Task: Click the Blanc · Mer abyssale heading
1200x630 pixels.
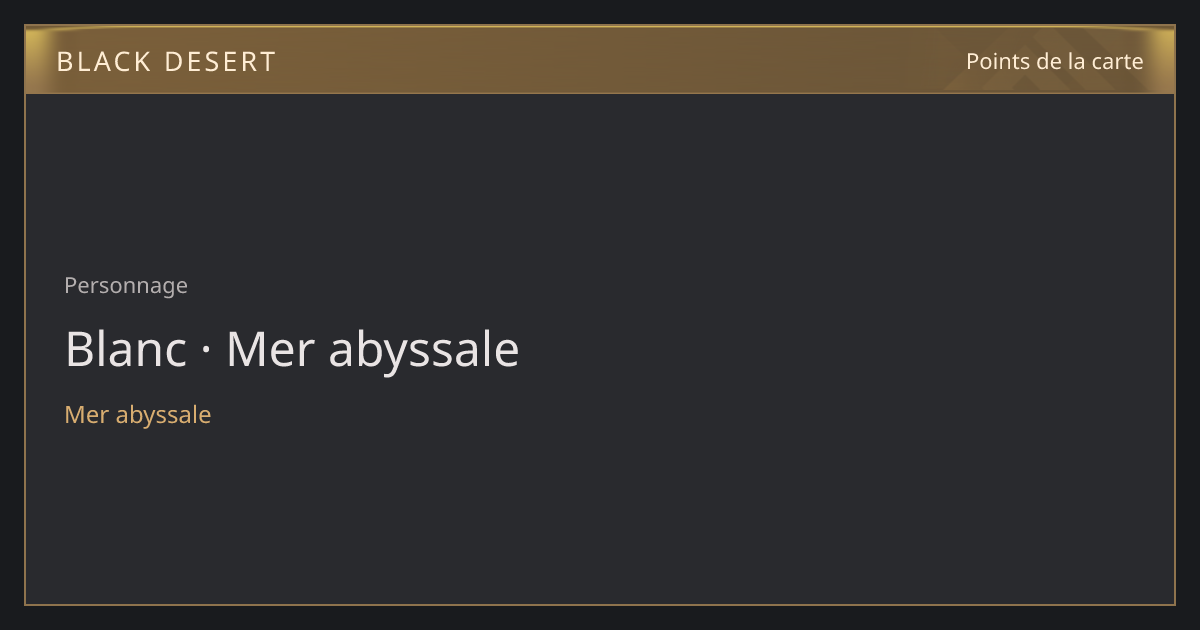Action: 292,350
